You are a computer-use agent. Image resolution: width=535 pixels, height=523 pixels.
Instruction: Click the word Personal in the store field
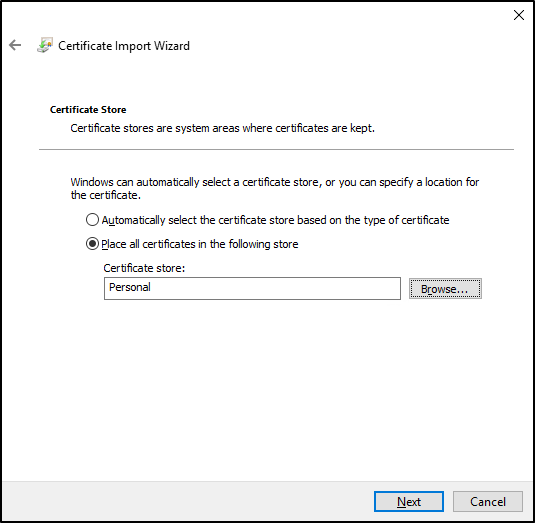click(x=130, y=287)
